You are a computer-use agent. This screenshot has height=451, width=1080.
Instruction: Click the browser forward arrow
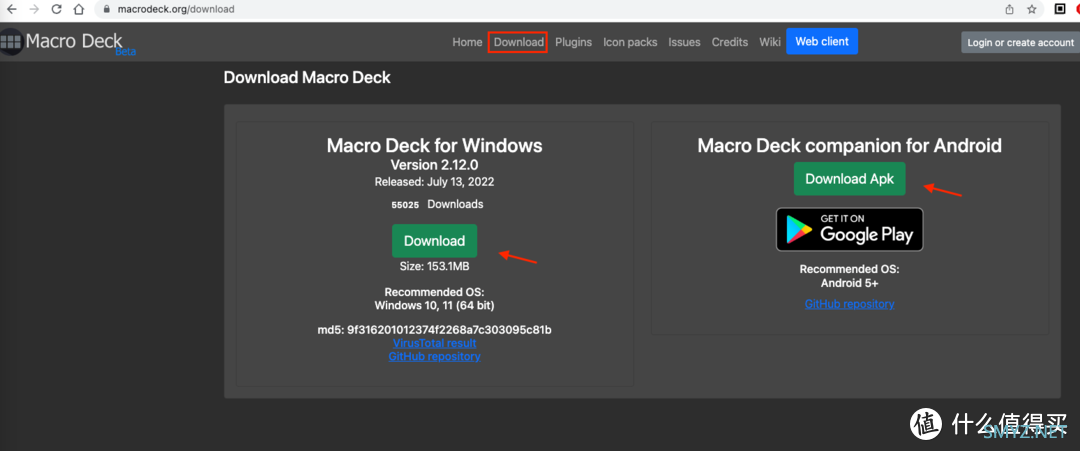pos(34,9)
